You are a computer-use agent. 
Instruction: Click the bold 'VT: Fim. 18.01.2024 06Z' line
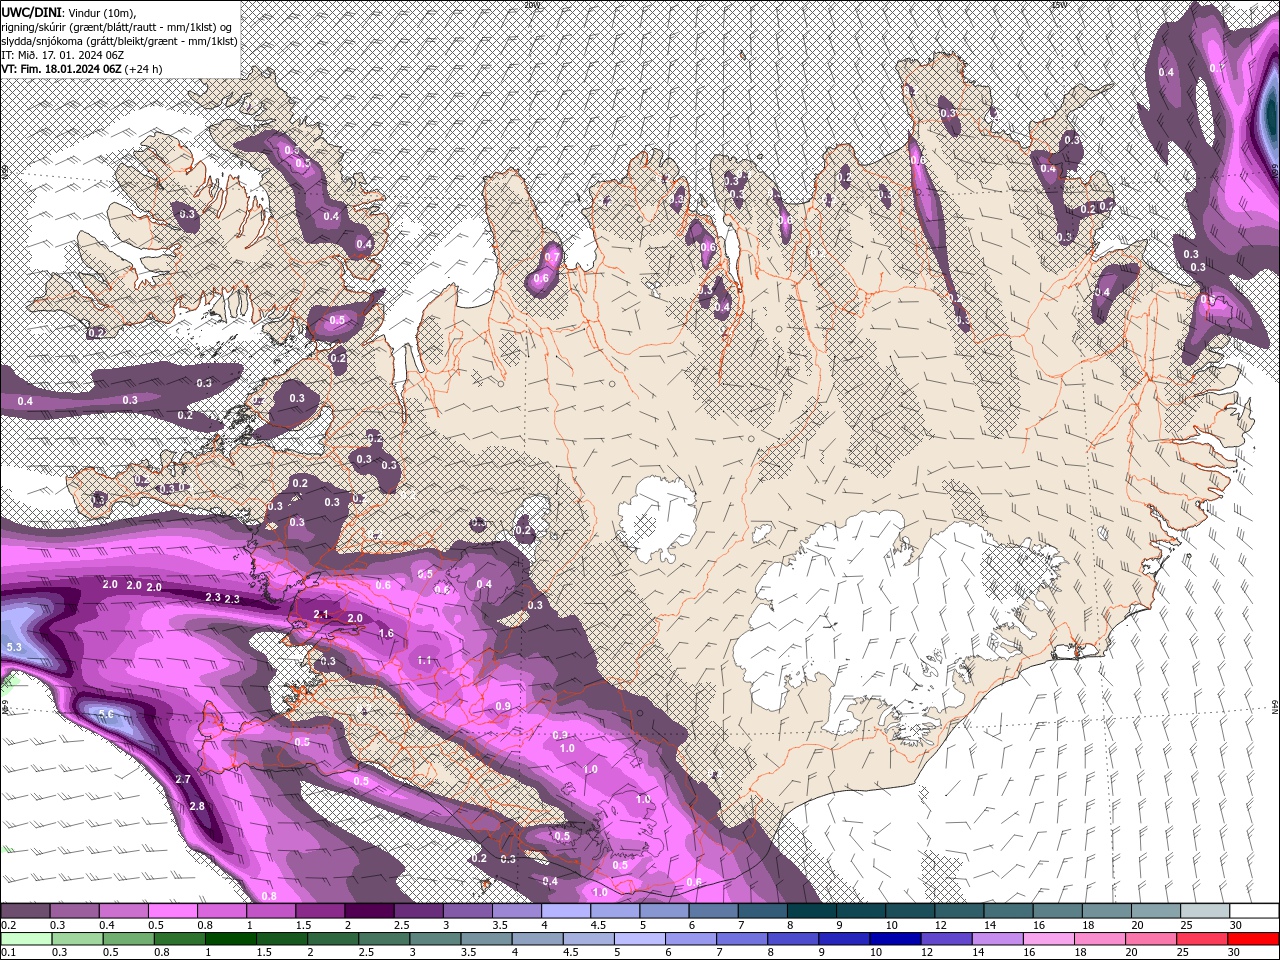pyautogui.click(x=61, y=69)
